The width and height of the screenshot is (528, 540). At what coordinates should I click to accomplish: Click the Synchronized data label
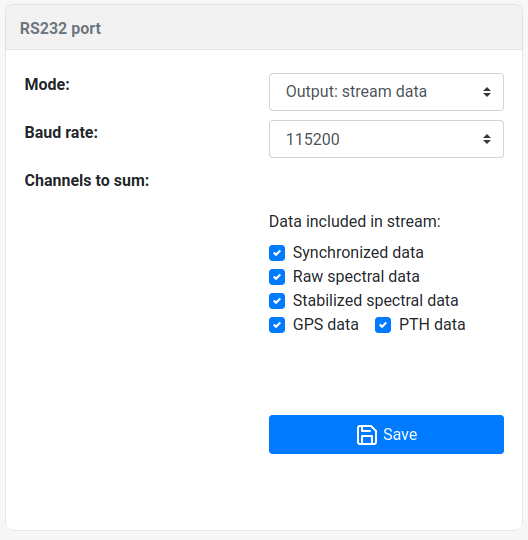[358, 252]
